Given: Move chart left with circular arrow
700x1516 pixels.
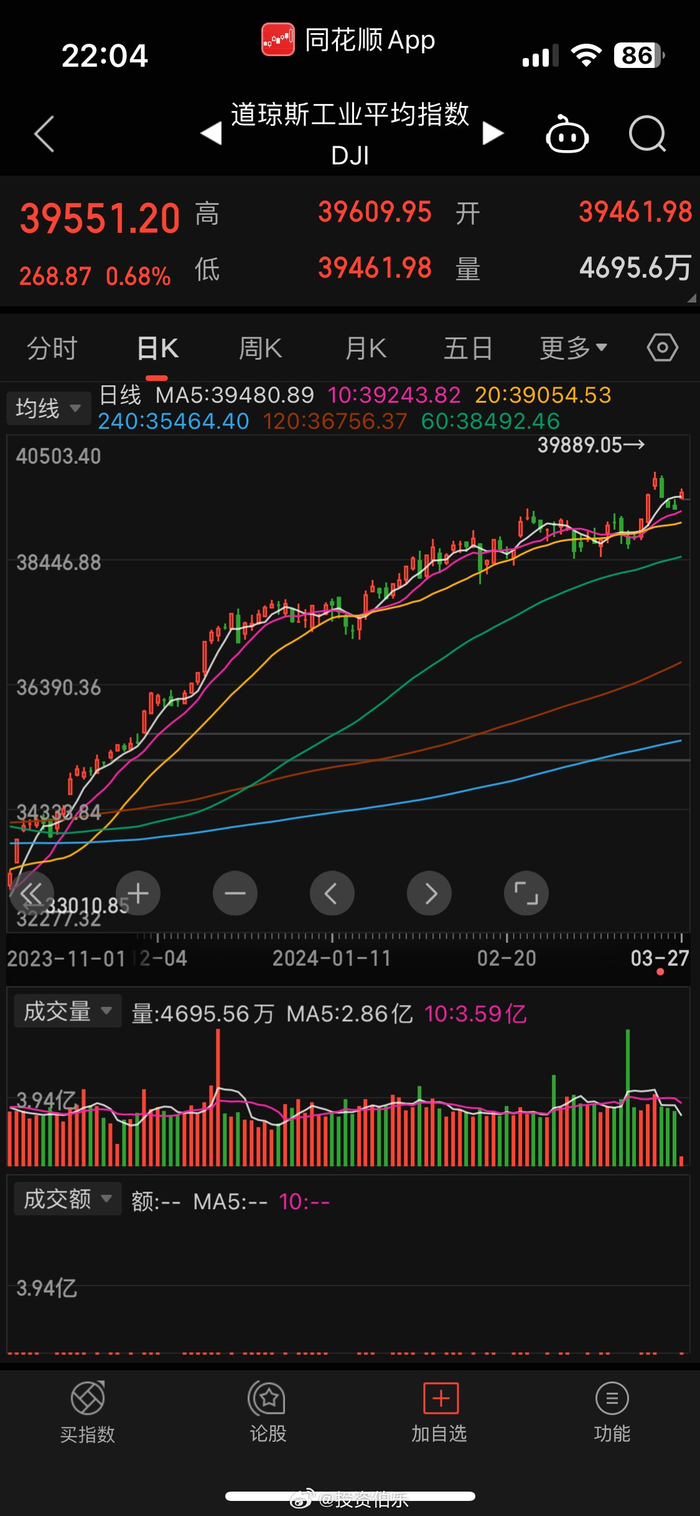Looking at the screenshot, I should [x=332, y=893].
